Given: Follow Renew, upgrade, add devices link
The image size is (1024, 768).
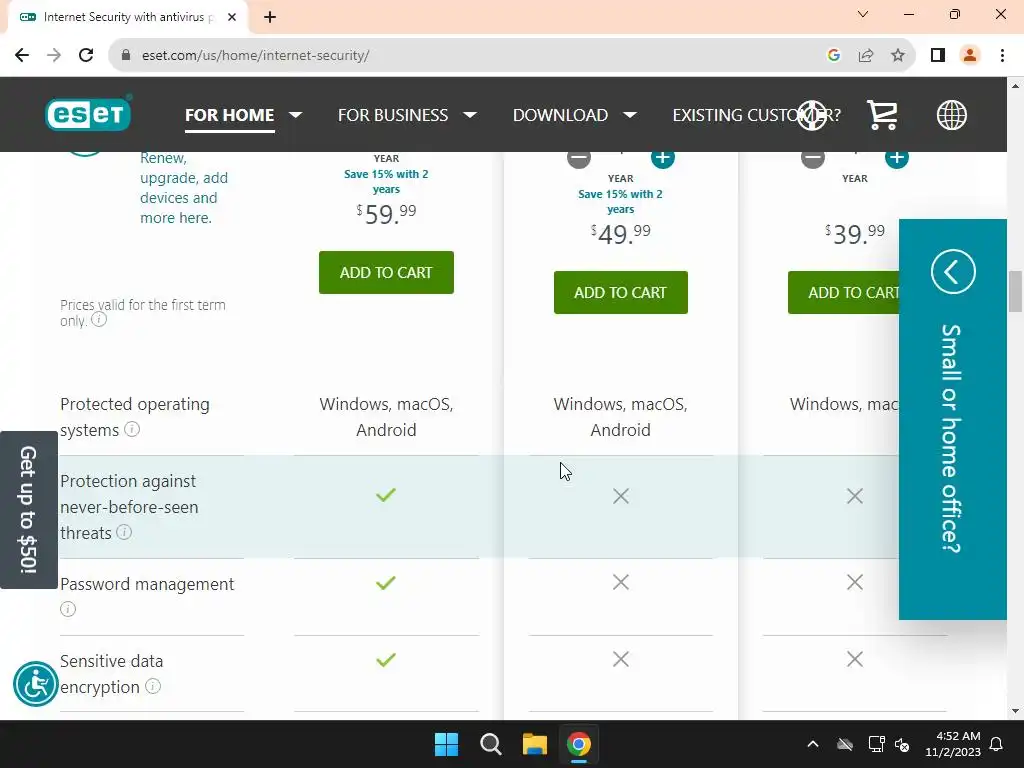Looking at the screenshot, I should [x=184, y=188].
